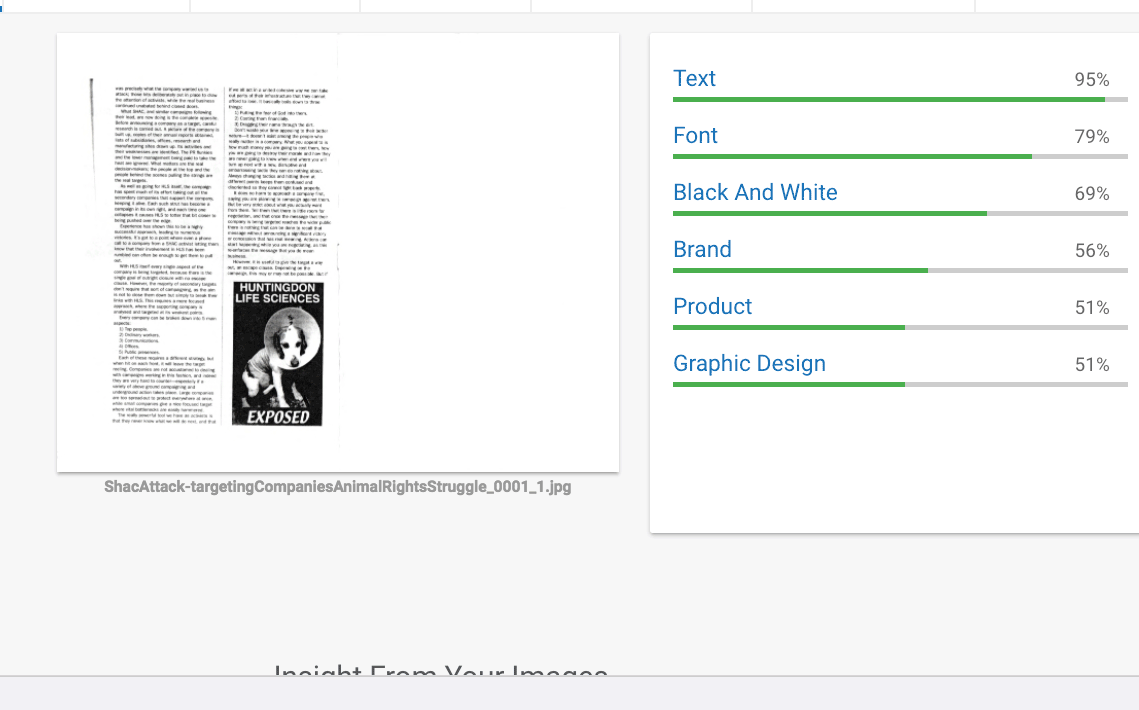Click the Brand confidence bar
This screenshot has height=710, width=1139.
[x=900, y=270]
